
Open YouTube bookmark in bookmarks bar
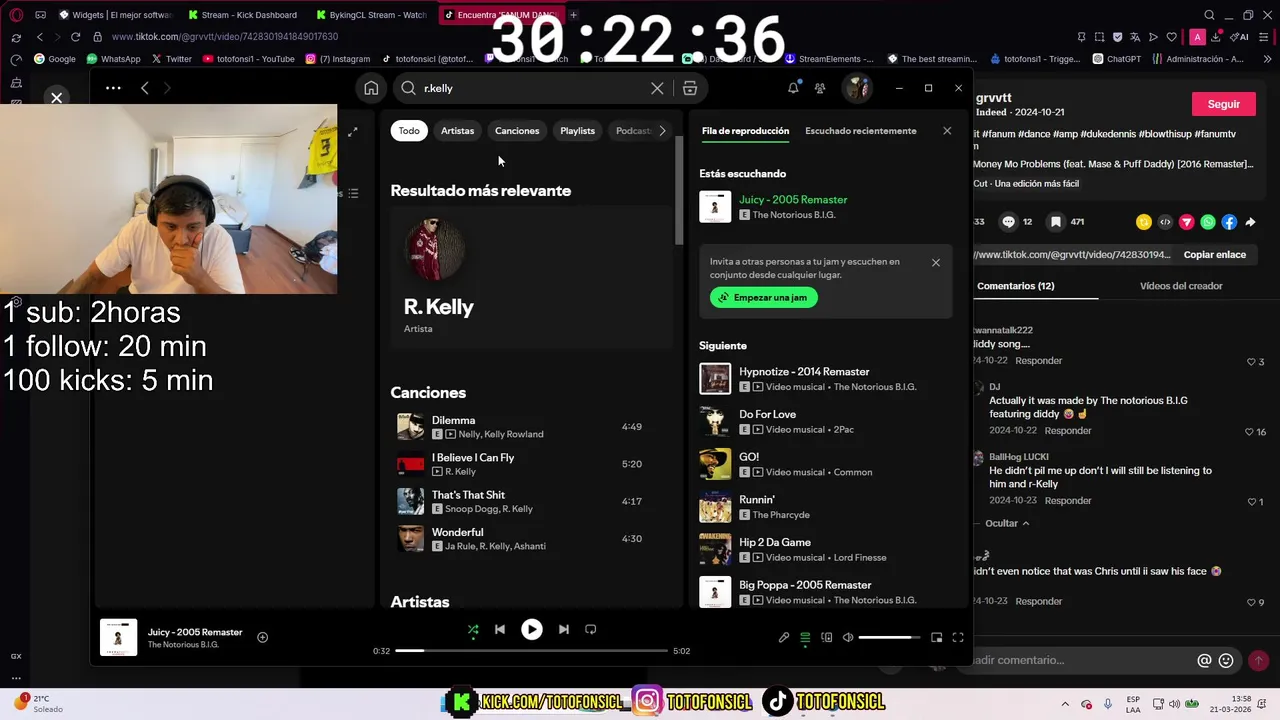click(248, 59)
